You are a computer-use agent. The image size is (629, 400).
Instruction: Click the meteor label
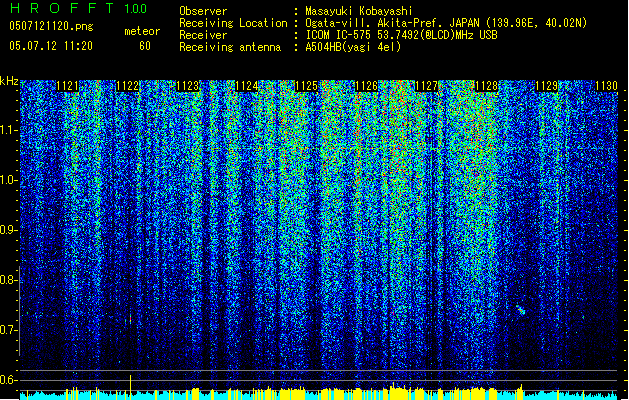tap(142, 31)
